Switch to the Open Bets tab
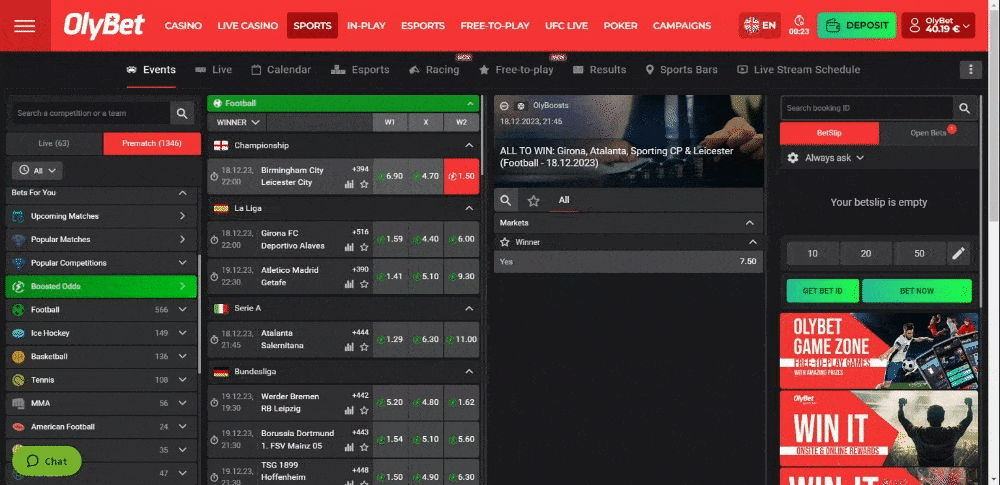 coord(929,133)
